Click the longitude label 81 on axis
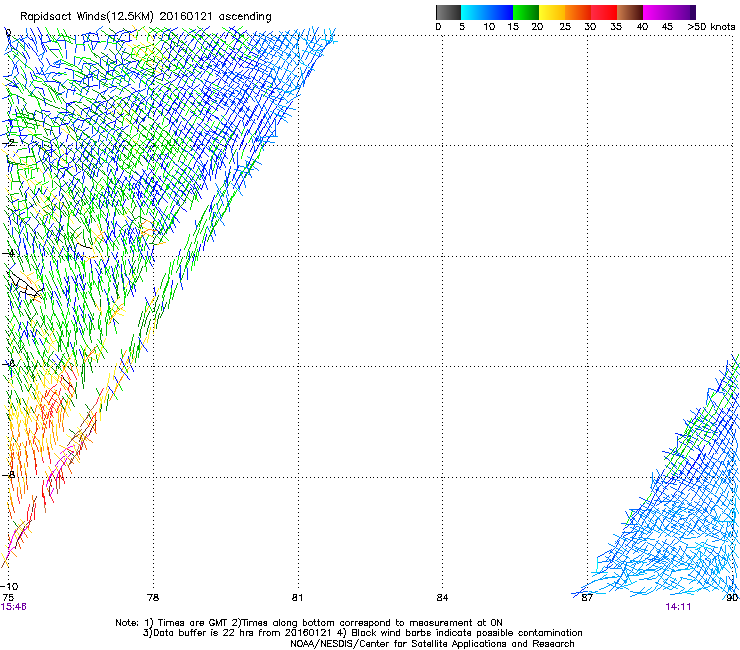740x650 pixels. pos(297,598)
